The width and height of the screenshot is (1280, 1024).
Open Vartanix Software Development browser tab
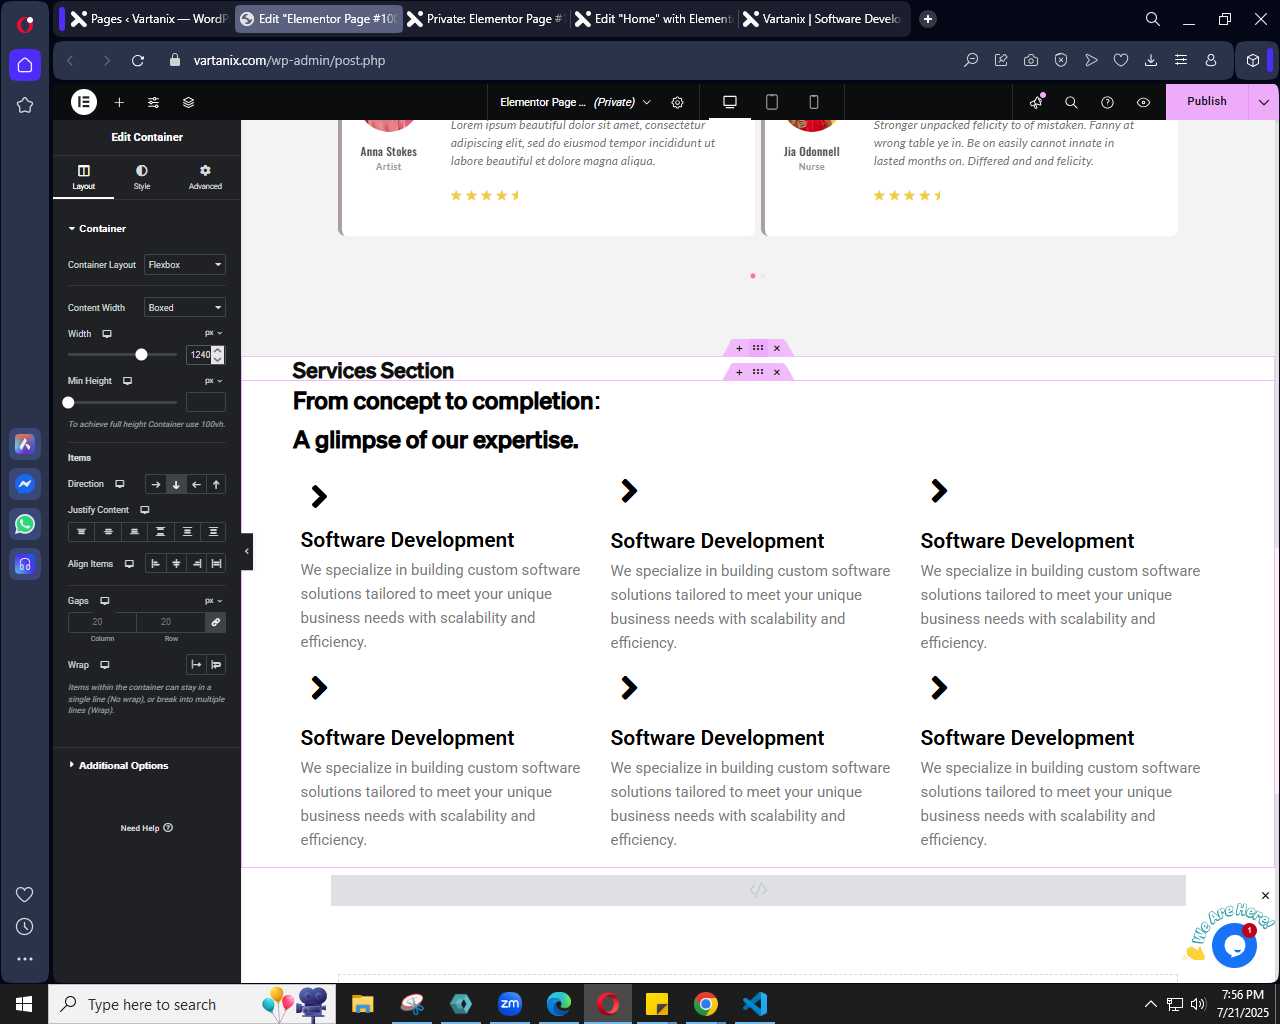(823, 19)
